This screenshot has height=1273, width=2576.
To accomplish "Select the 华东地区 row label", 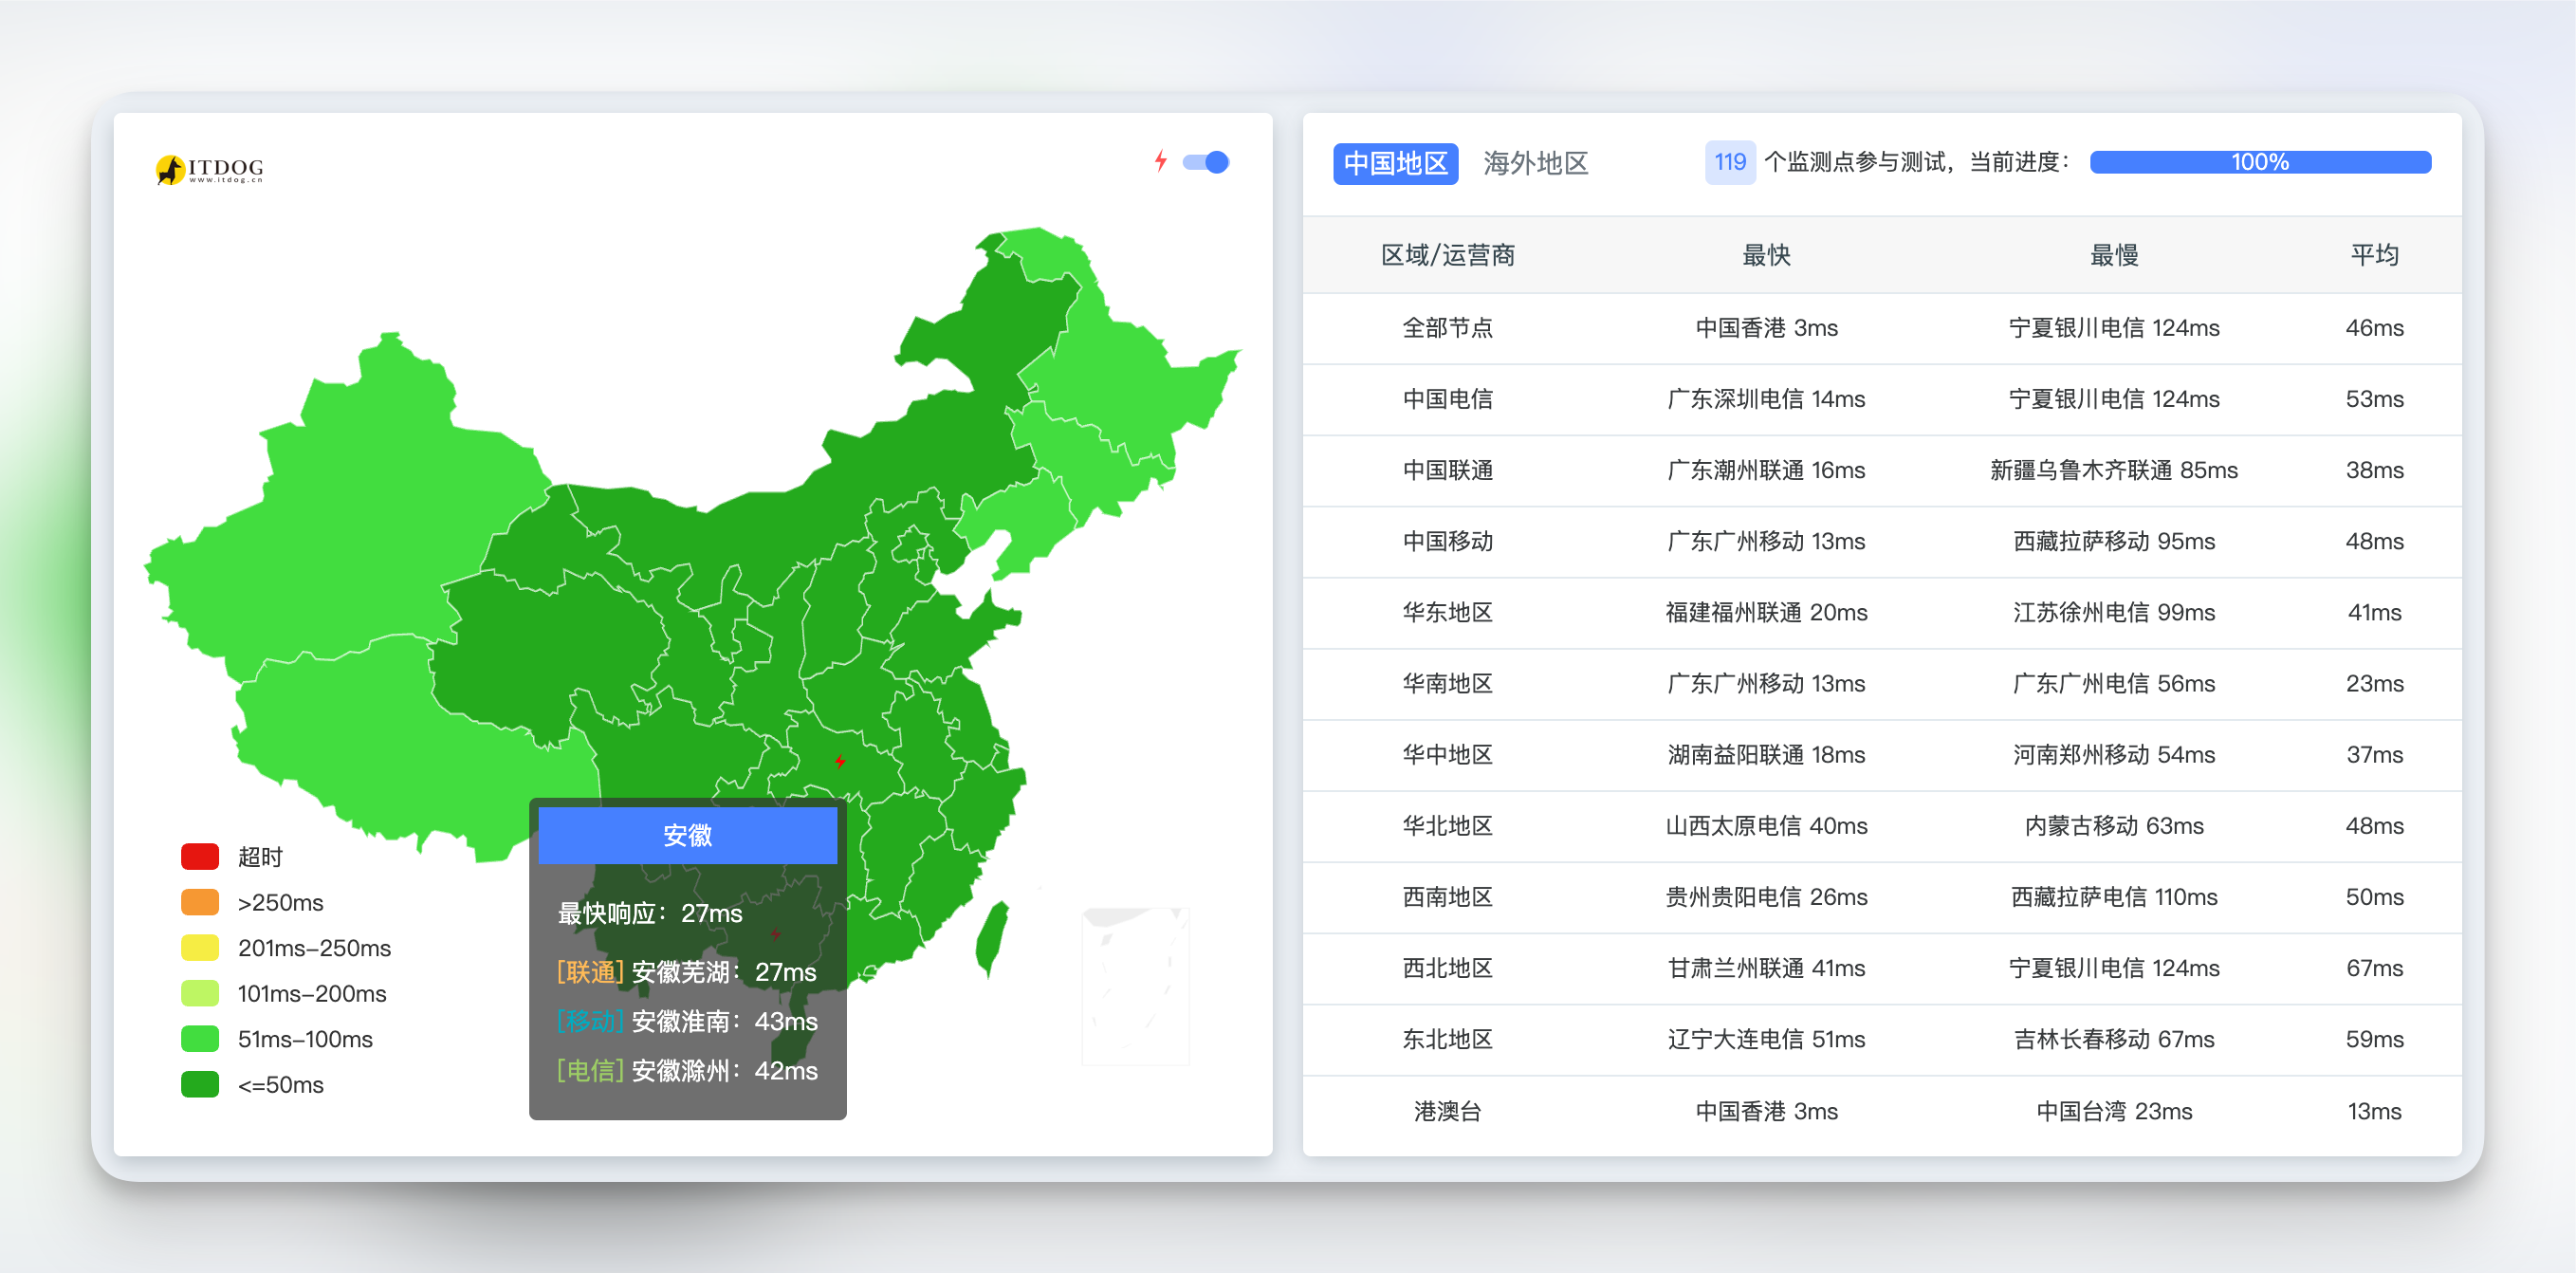I will (1447, 612).
